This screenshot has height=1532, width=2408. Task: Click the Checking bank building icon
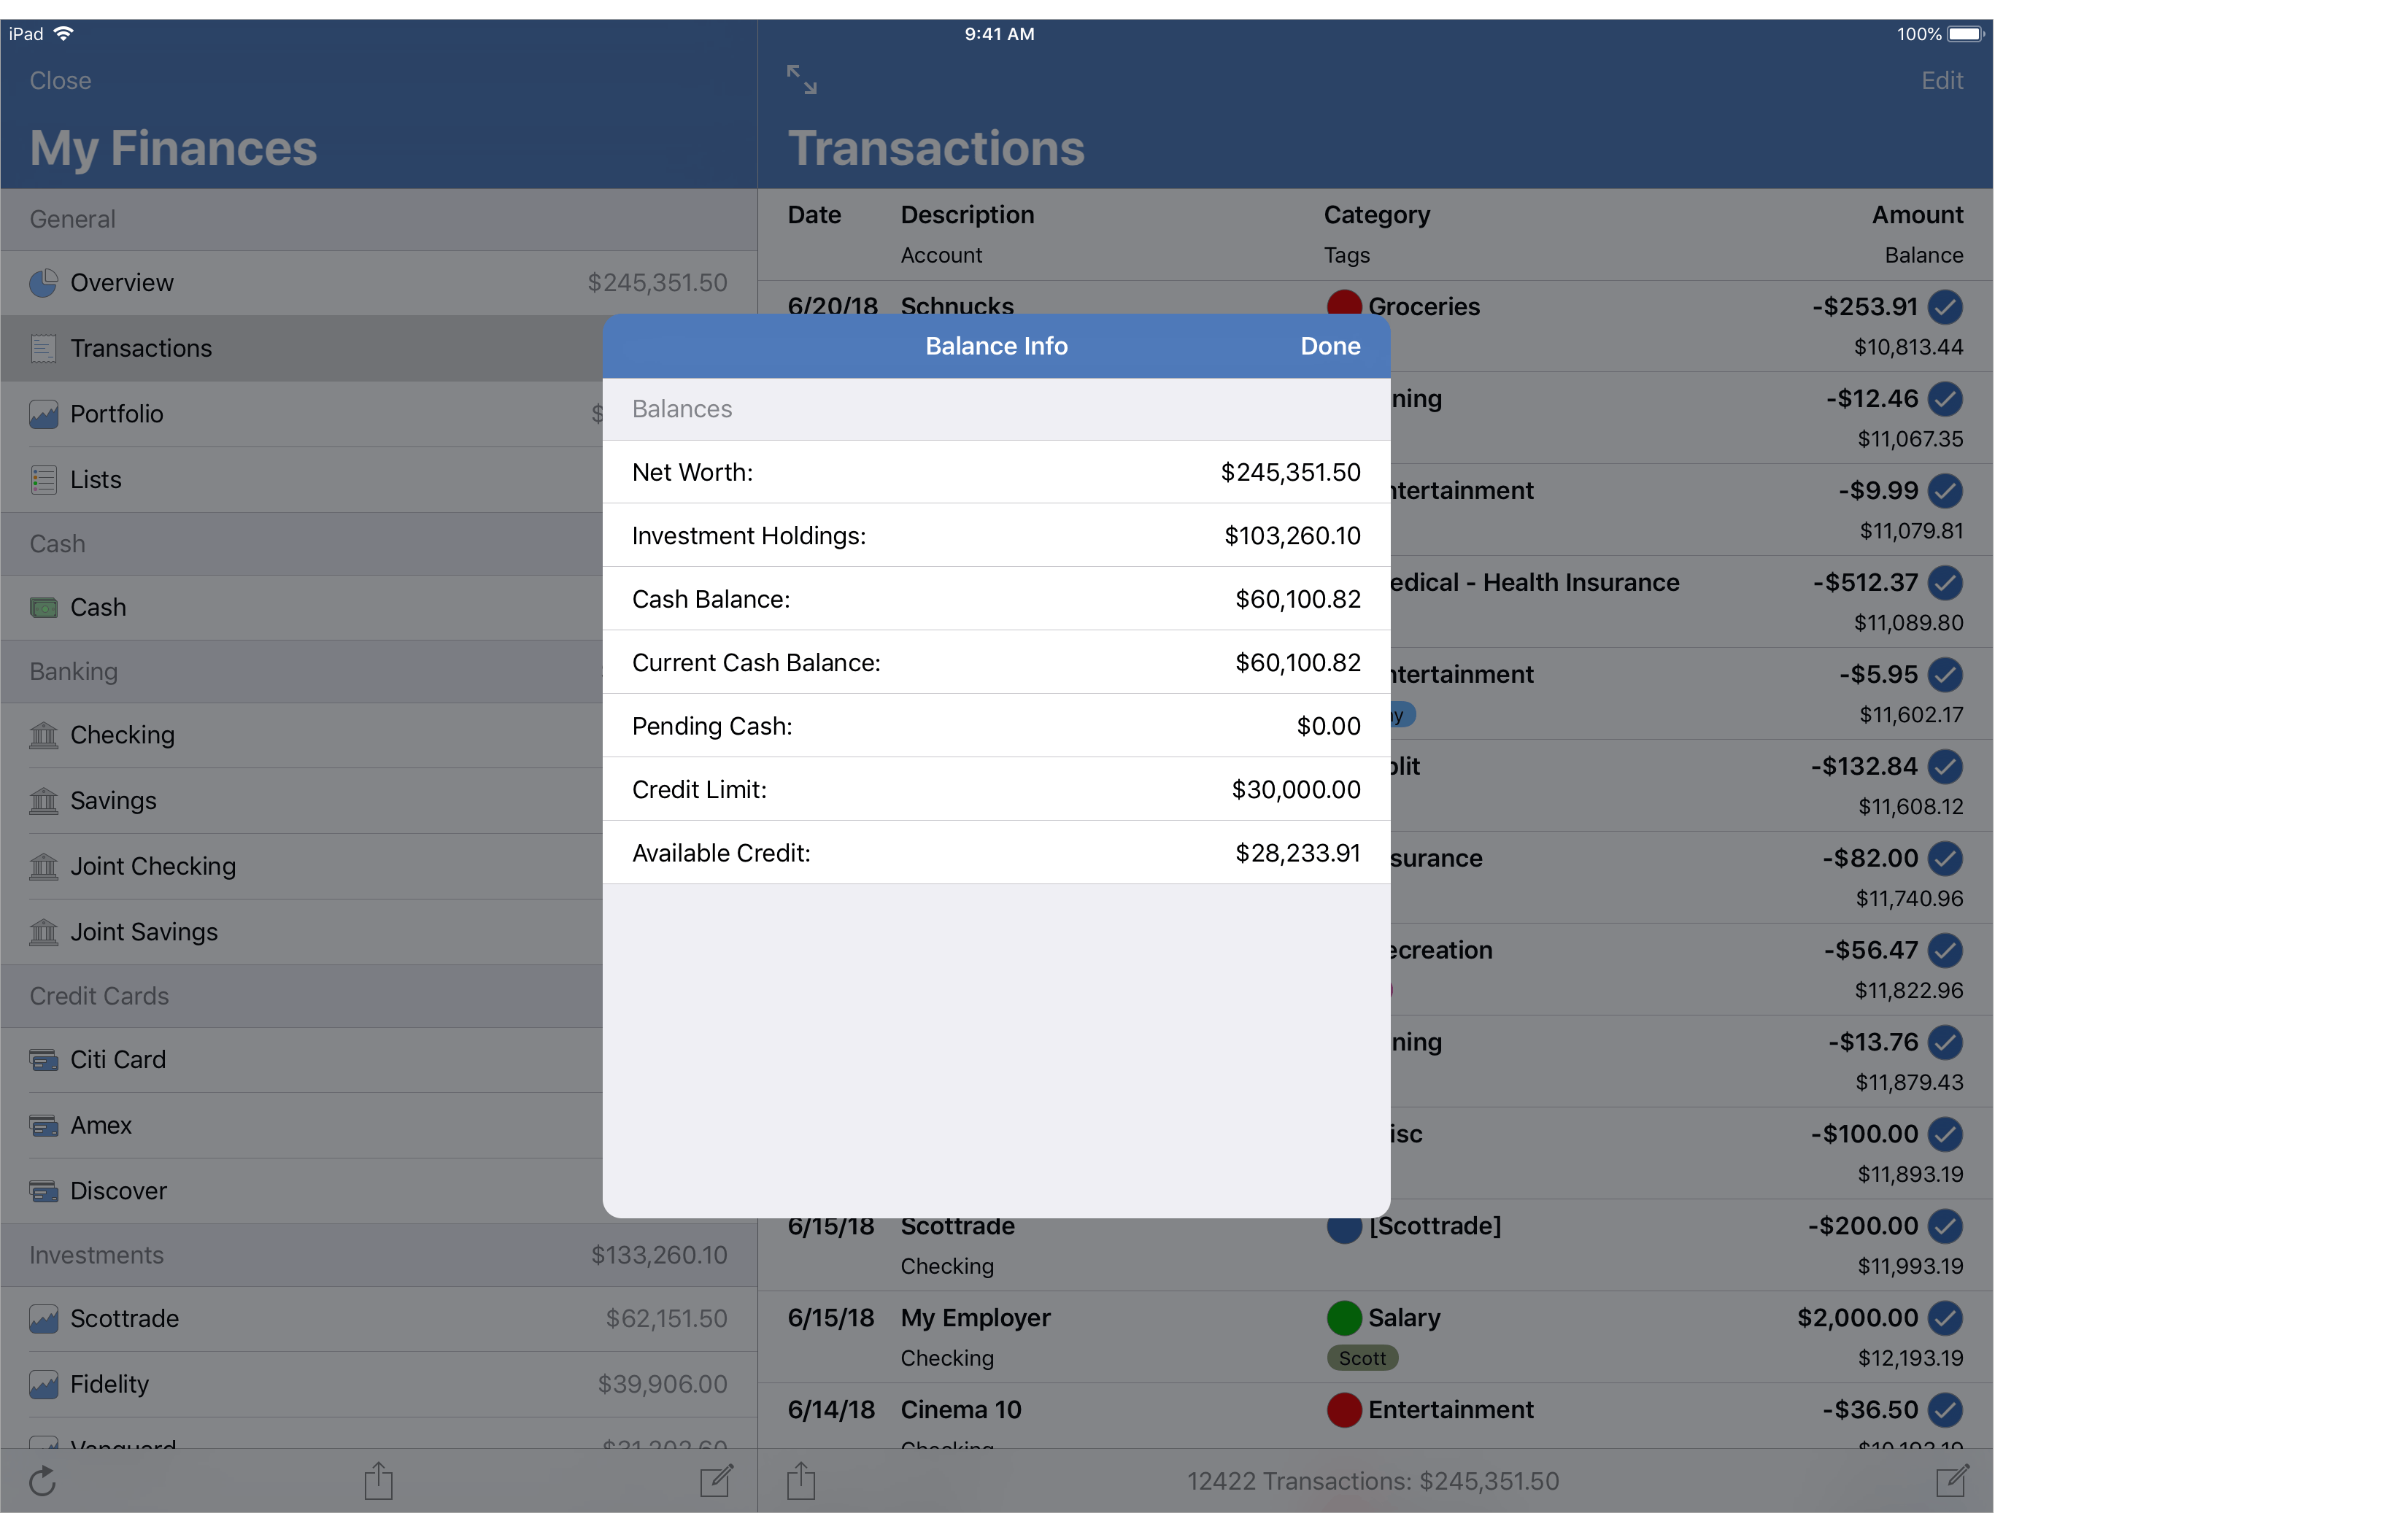(43, 735)
